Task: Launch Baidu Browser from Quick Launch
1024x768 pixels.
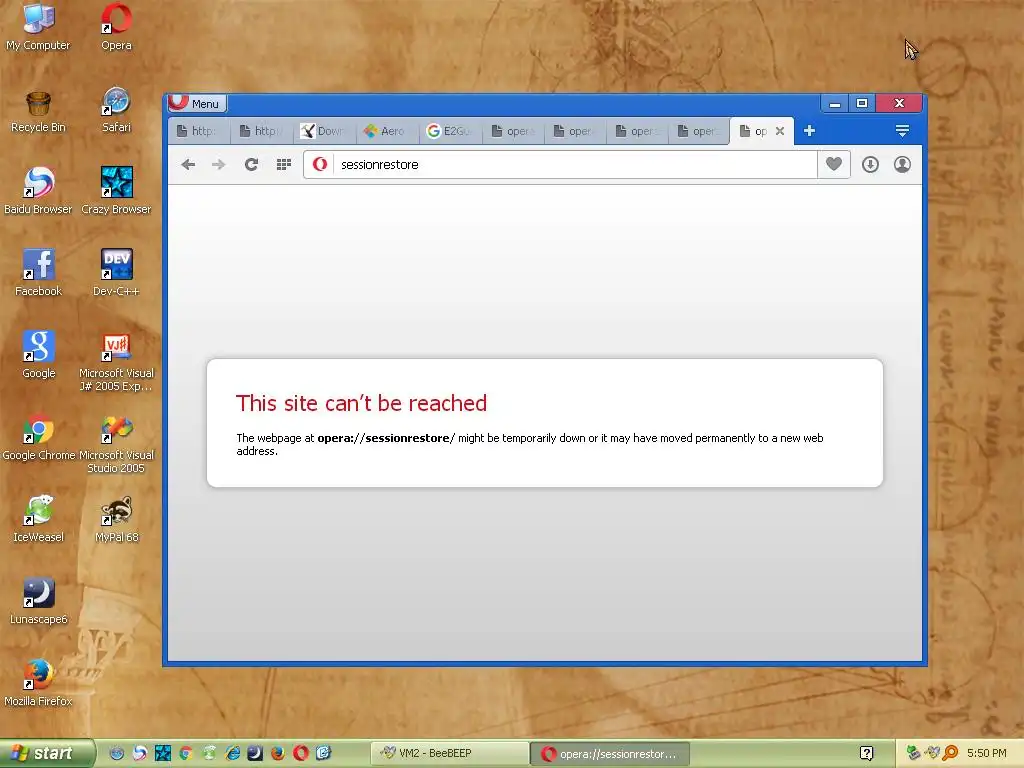Action: [x=140, y=753]
